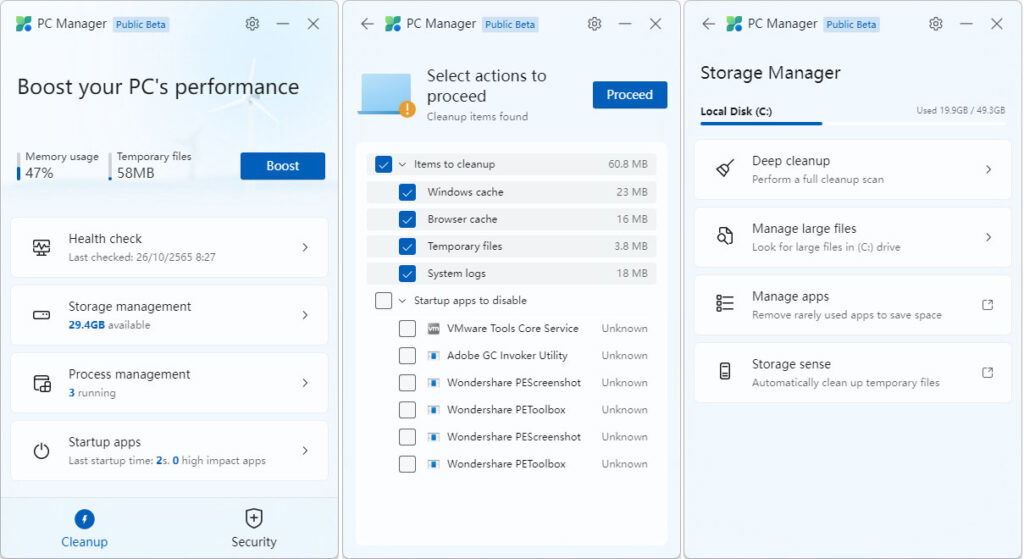The width and height of the screenshot is (1024, 559).
Task: Click Public Beta badge in Storage Manager window
Action: click(x=851, y=25)
